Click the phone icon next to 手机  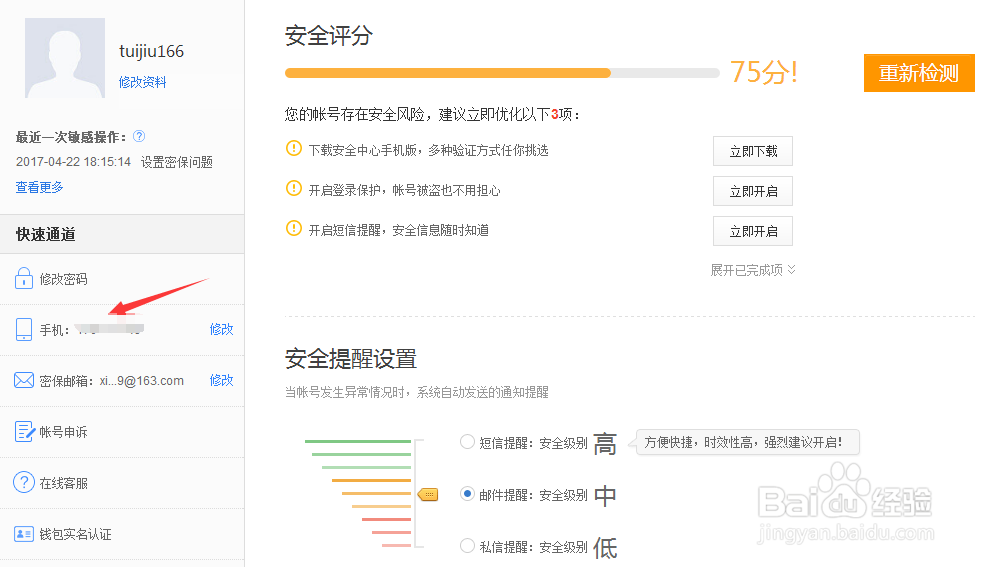pos(24,329)
